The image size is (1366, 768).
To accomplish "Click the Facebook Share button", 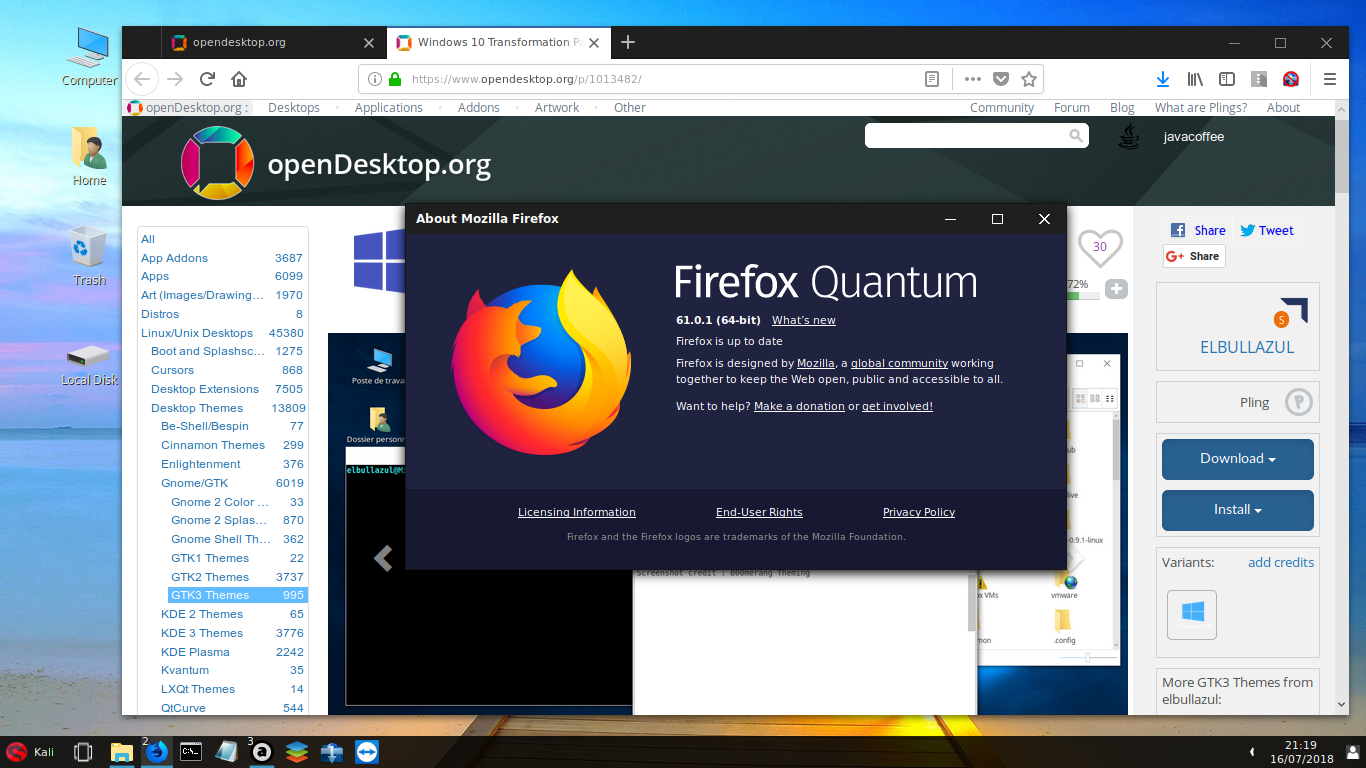I will click(1198, 230).
